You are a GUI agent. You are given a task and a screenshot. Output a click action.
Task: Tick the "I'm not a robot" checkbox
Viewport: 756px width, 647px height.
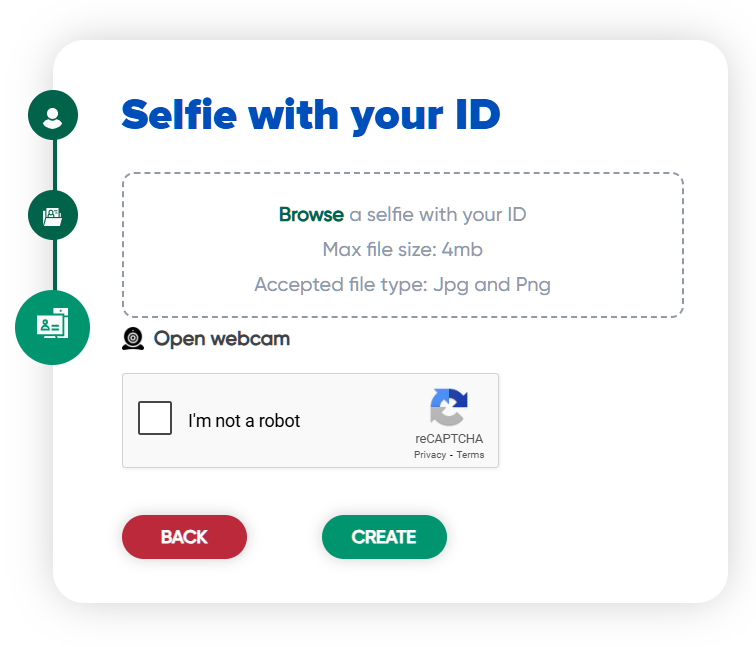pos(155,420)
